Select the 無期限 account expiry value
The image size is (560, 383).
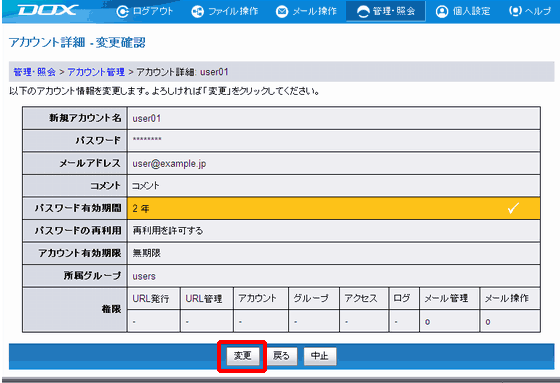coord(147,253)
